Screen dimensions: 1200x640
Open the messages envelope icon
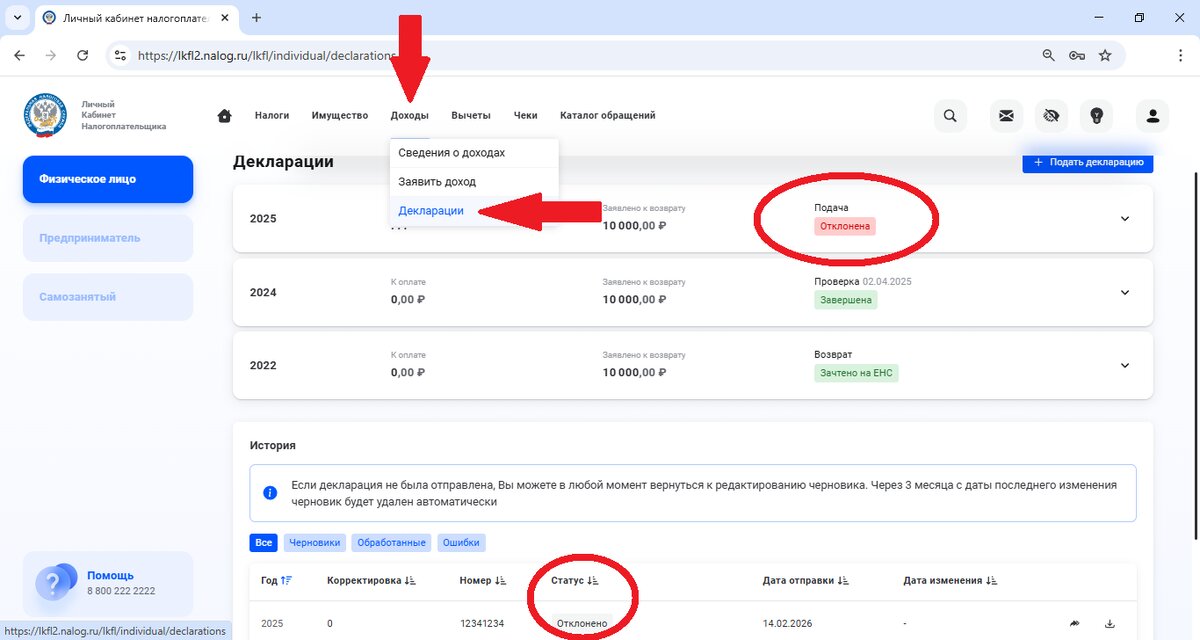[1006, 116]
